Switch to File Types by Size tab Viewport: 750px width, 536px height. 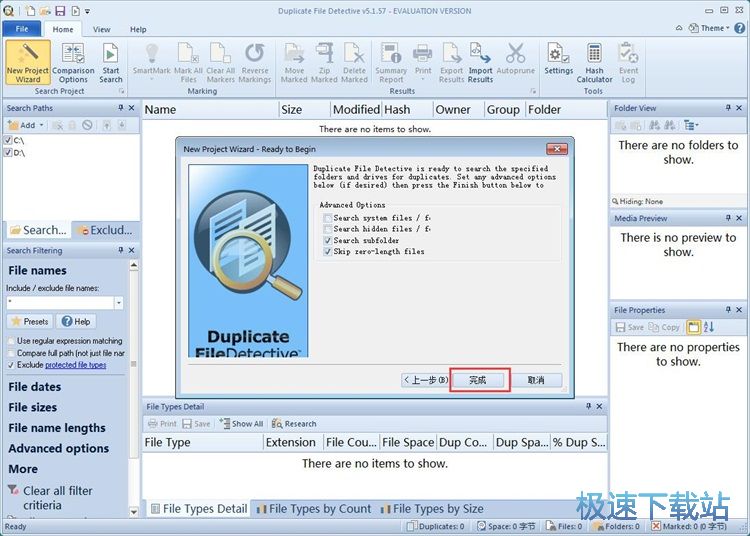tap(432, 509)
